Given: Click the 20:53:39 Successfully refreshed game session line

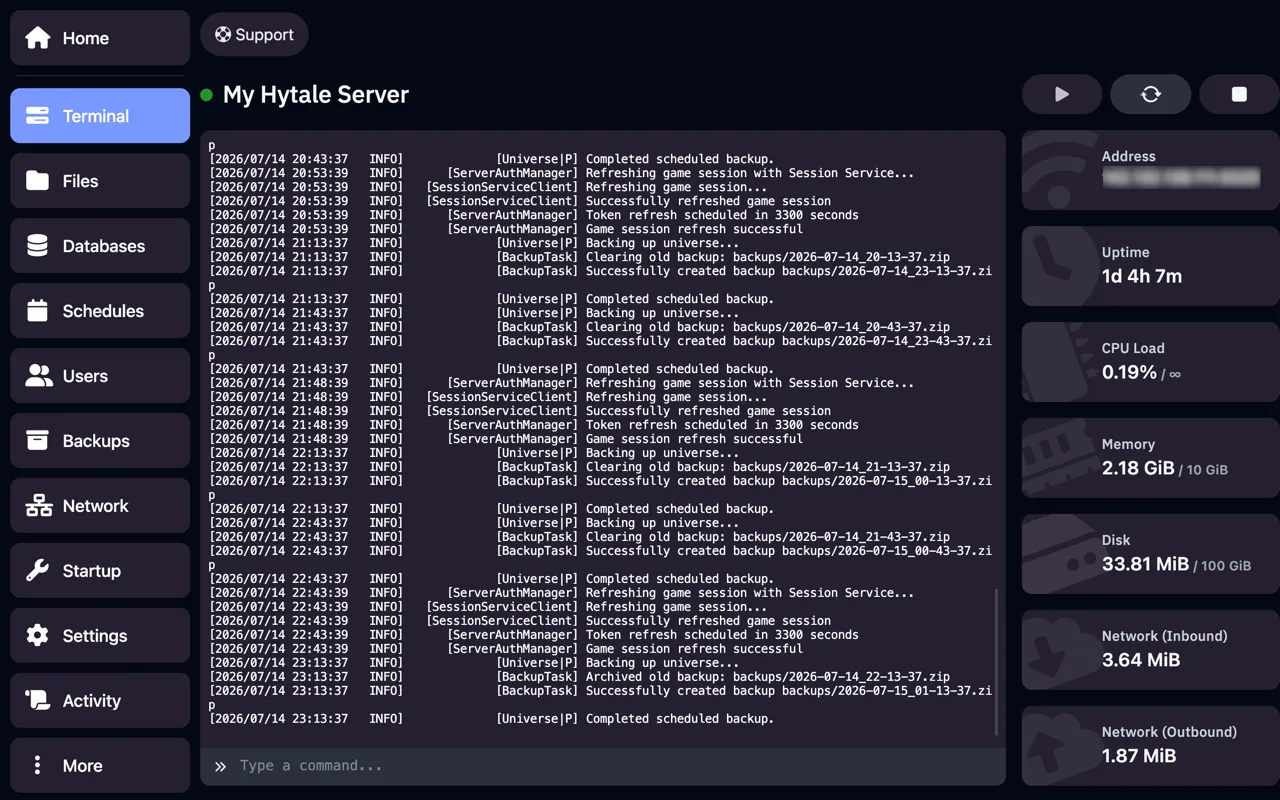Looking at the screenshot, I should click(520, 201).
